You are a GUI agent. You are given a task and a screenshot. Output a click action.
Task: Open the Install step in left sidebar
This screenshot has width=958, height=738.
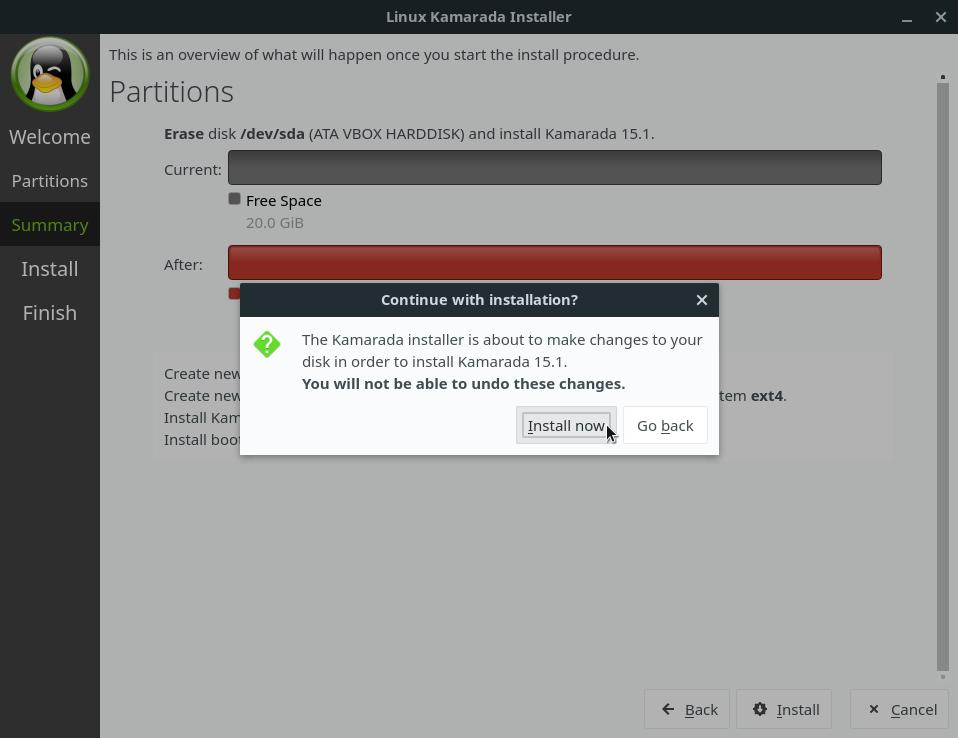click(x=50, y=269)
